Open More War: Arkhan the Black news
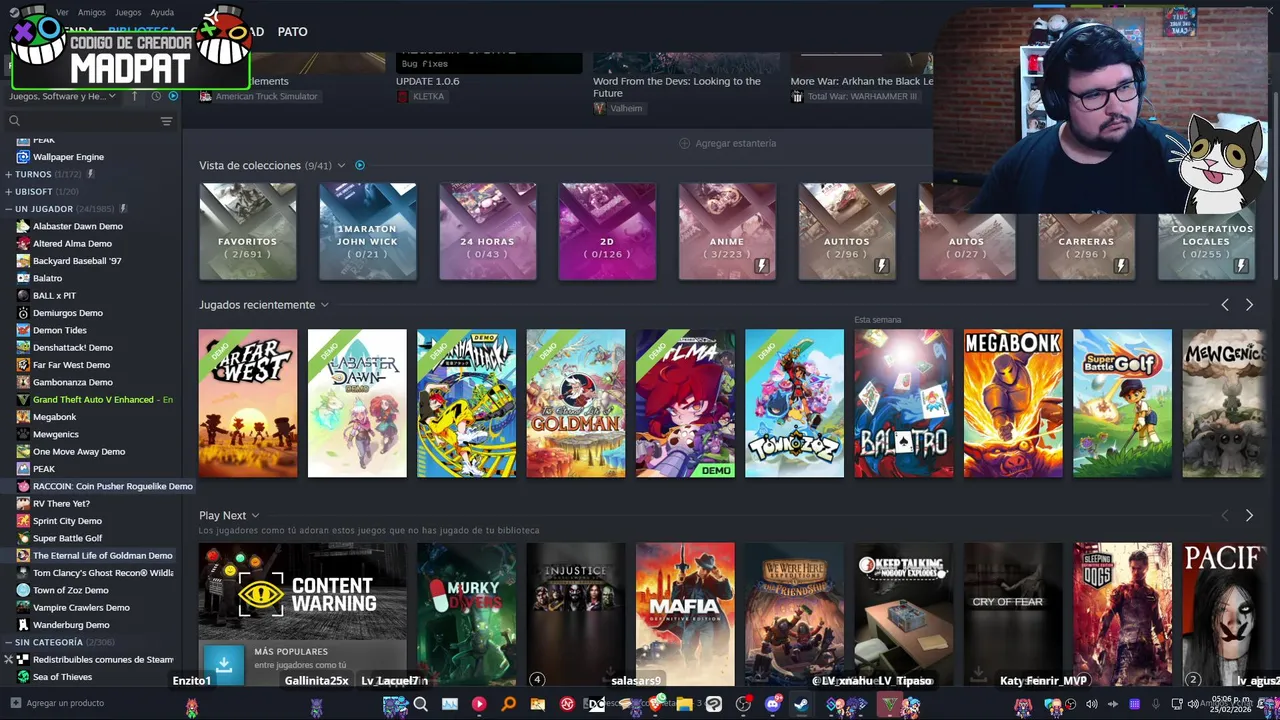This screenshot has height=720, width=1280. (861, 81)
